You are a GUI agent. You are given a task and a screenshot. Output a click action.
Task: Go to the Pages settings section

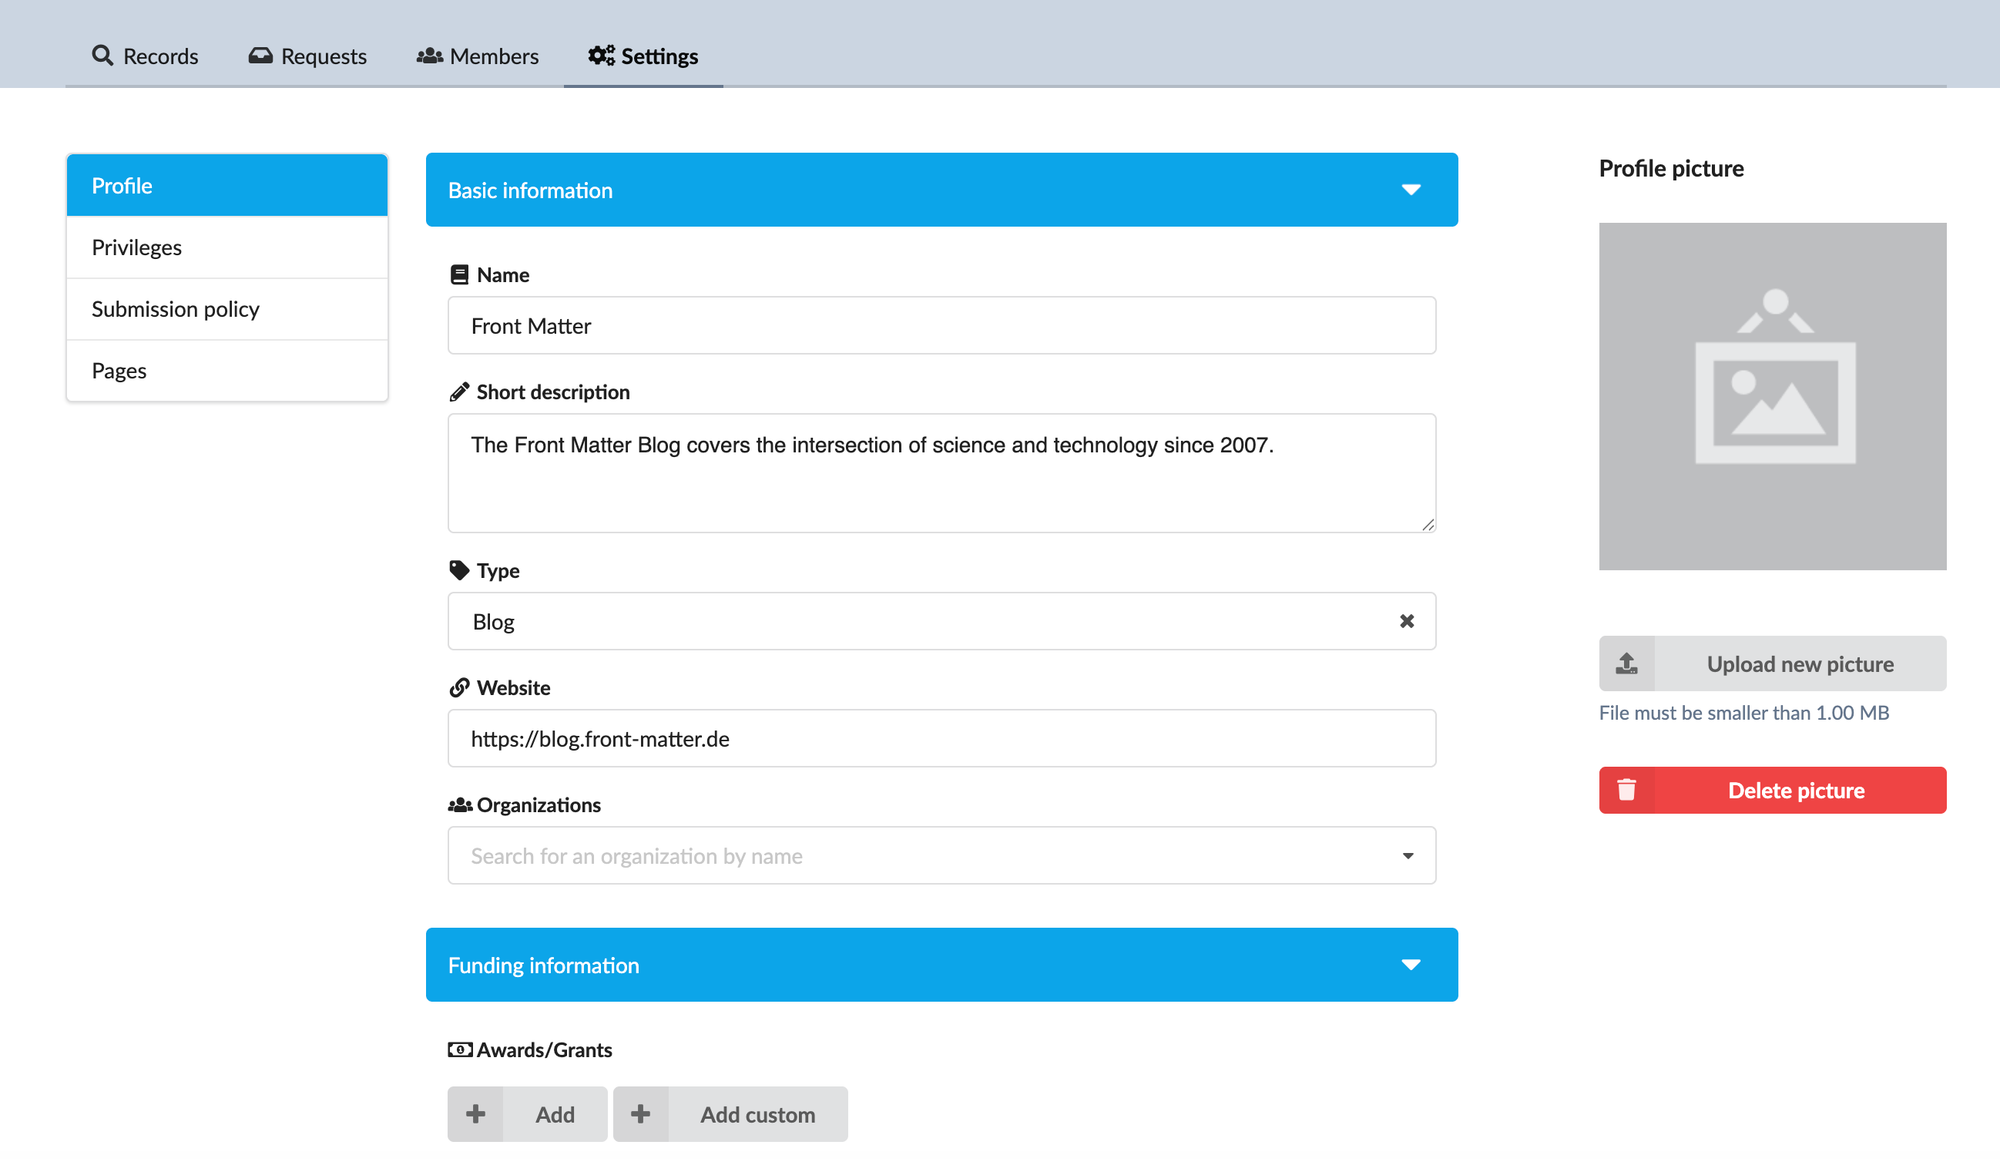(x=119, y=371)
